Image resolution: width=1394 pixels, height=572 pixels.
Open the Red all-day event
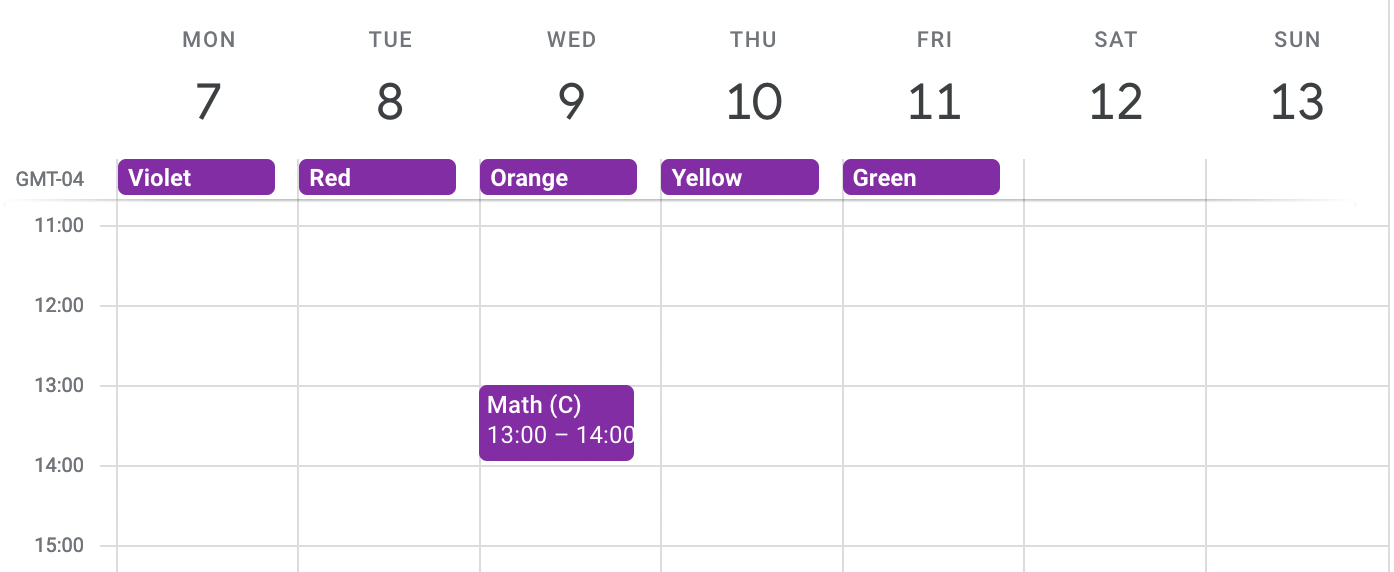[377, 177]
